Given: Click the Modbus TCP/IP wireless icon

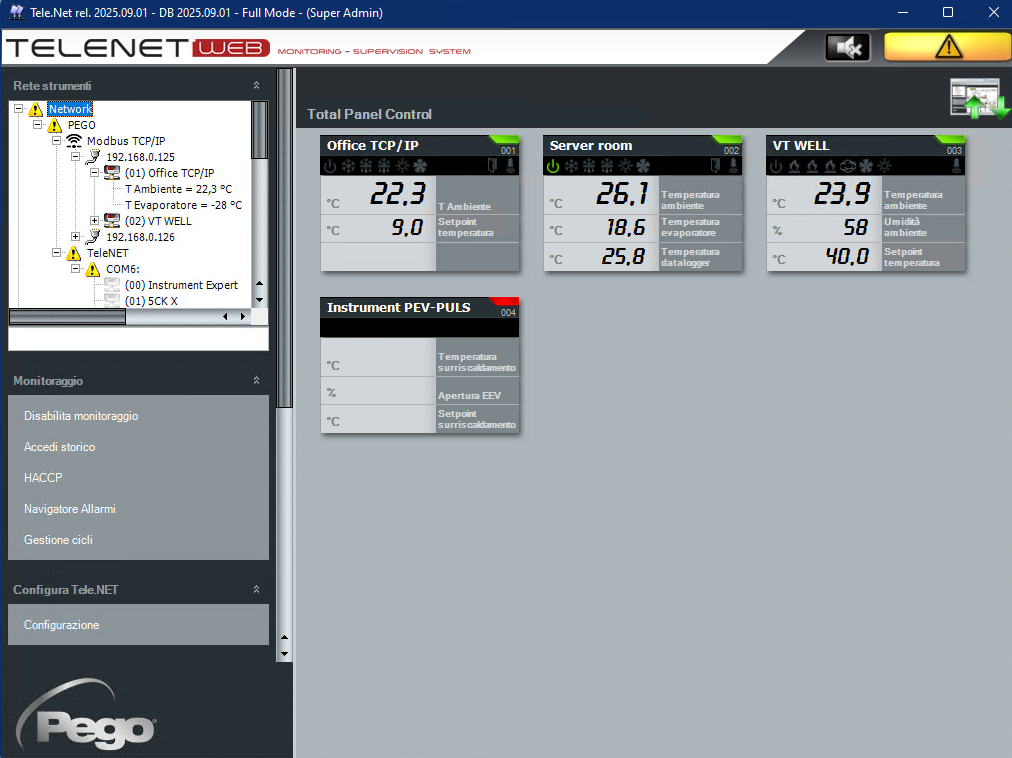Looking at the screenshot, I should click(74, 141).
